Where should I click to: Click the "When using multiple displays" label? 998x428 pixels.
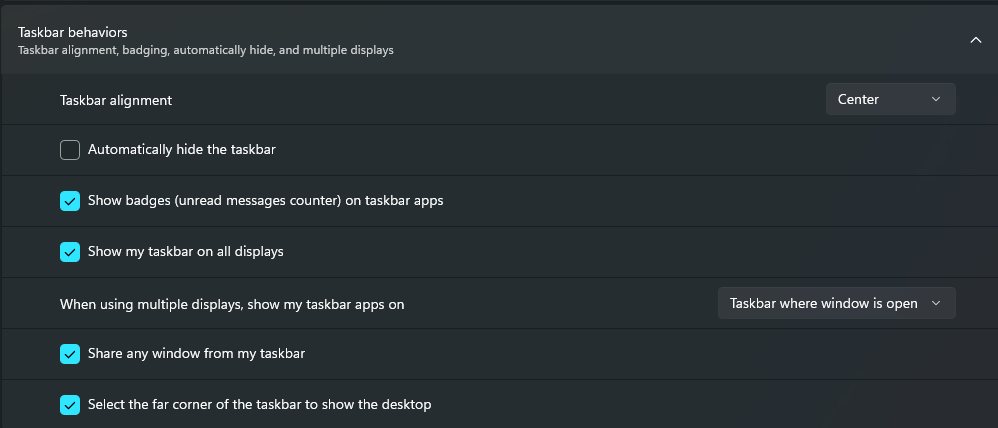point(232,304)
